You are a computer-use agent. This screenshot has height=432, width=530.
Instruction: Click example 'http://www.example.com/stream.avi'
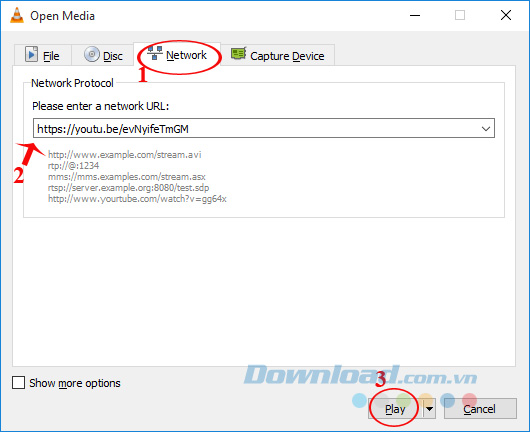pos(124,154)
